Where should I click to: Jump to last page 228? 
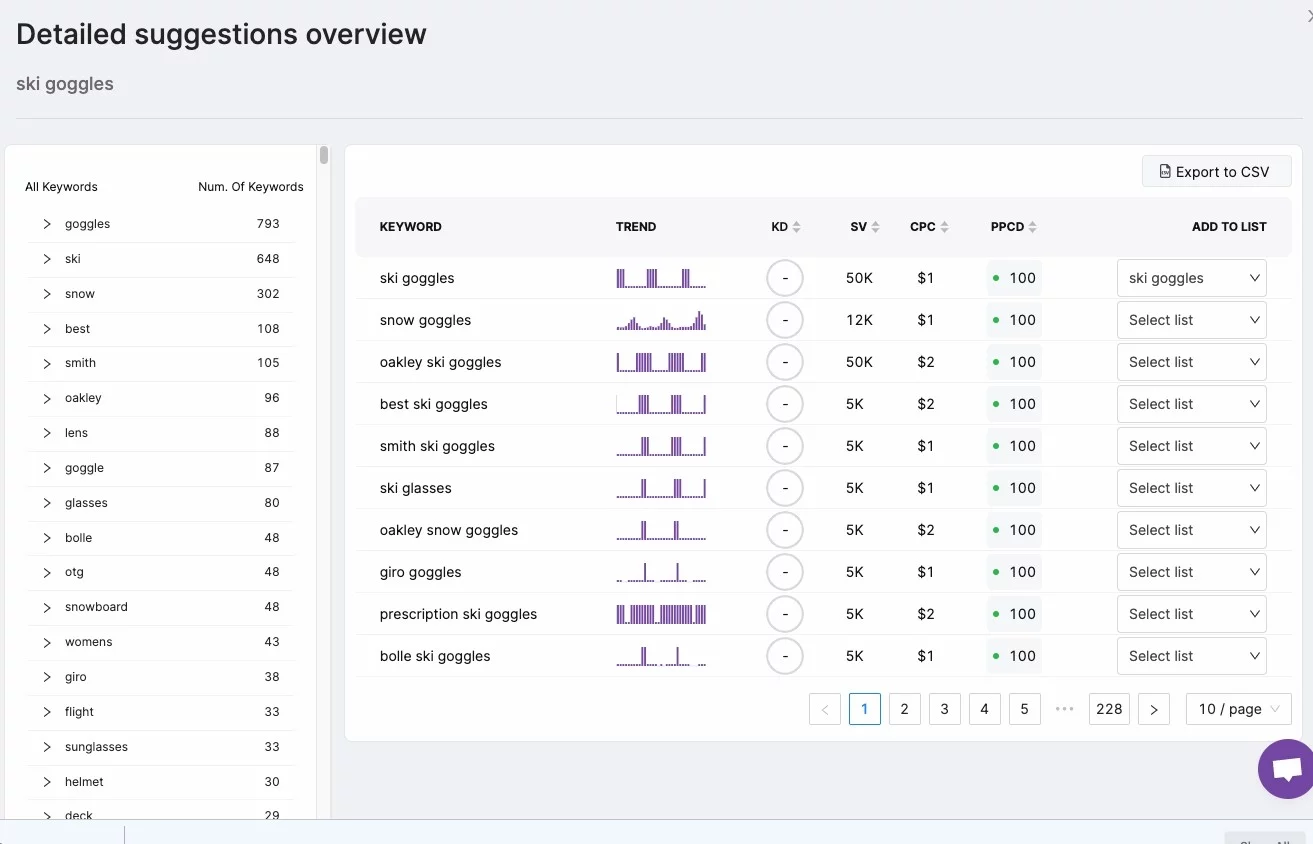(x=1109, y=709)
